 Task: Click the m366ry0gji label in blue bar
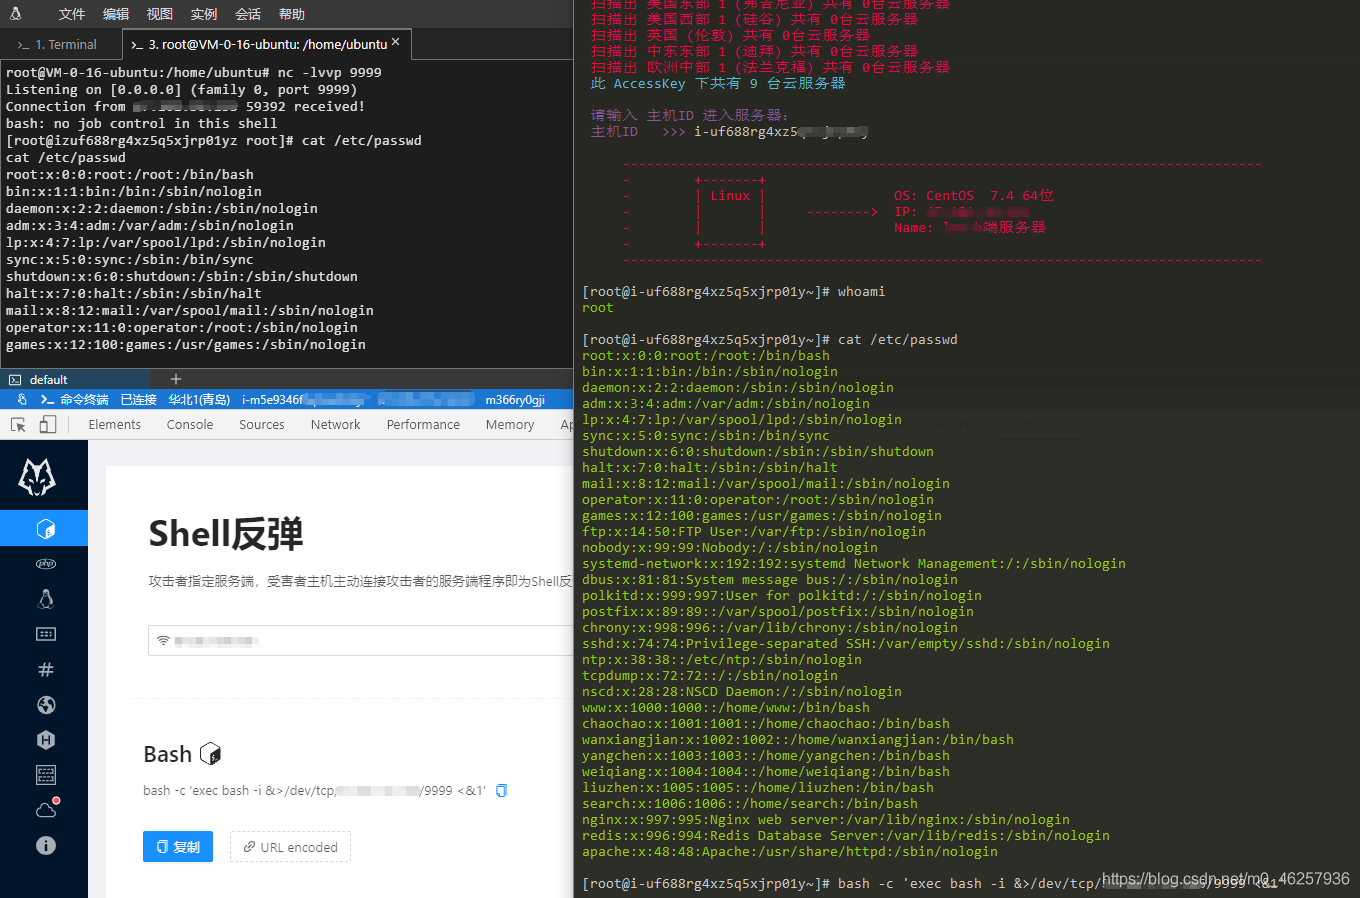pyautogui.click(x=515, y=400)
